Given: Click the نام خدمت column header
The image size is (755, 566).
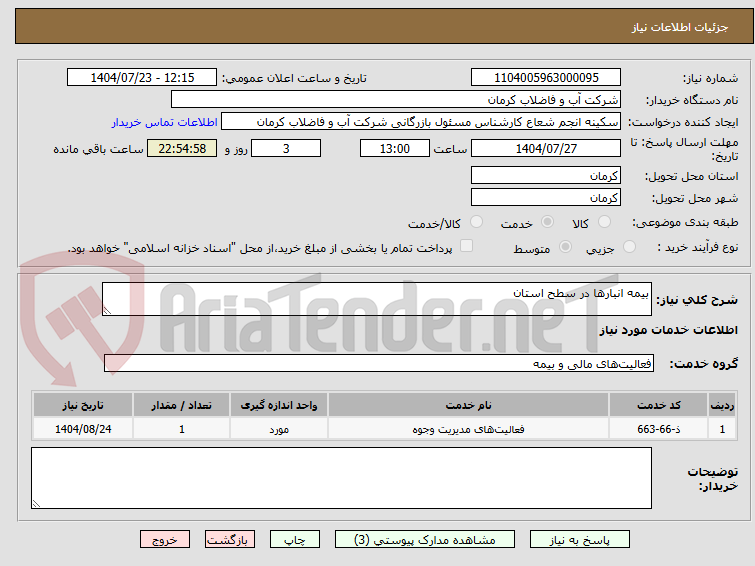Looking at the screenshot, I should tap(469, 405).
